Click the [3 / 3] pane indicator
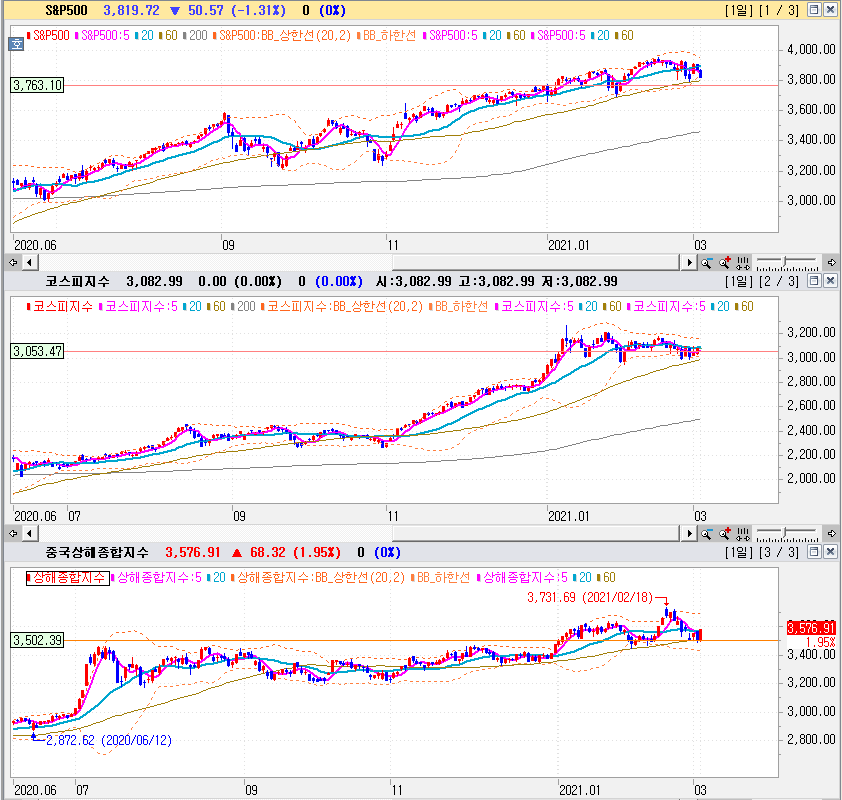Screen dimensions: 842x800 point(779,552)
